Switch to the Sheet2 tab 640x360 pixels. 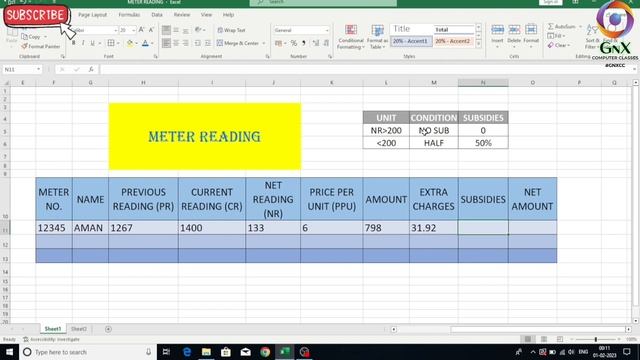tap(79, 329)
